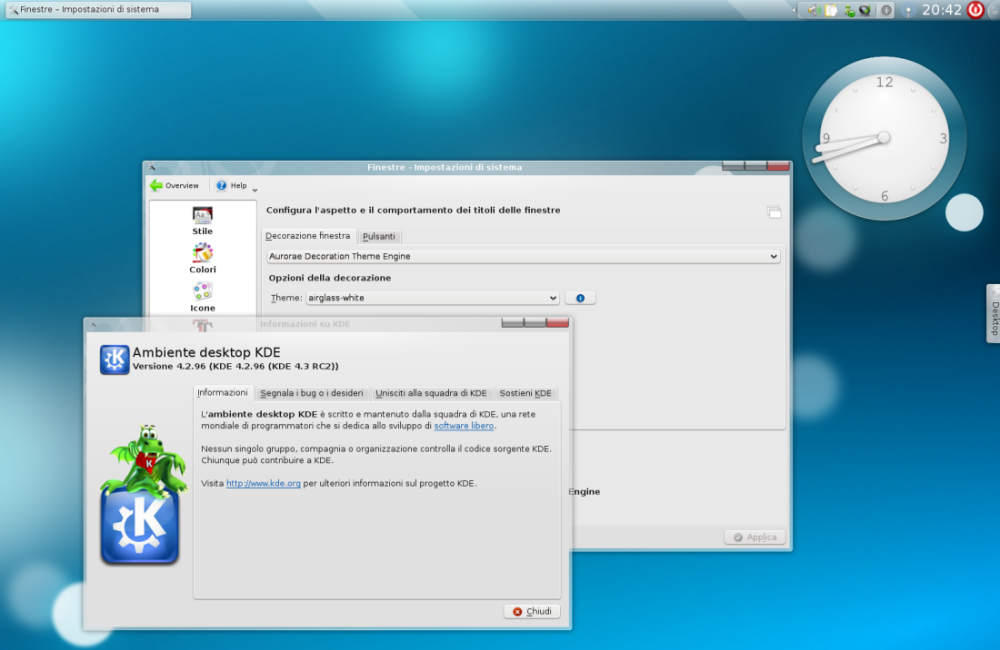Screen dimensions: 1000x650
Task: Open the Segnala i bug o i desideri tab
Action: 312,393
